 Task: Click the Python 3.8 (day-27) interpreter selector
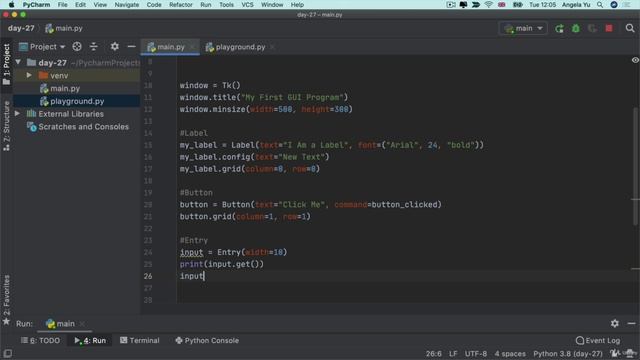pyautogui.click(x=568, y=354)
